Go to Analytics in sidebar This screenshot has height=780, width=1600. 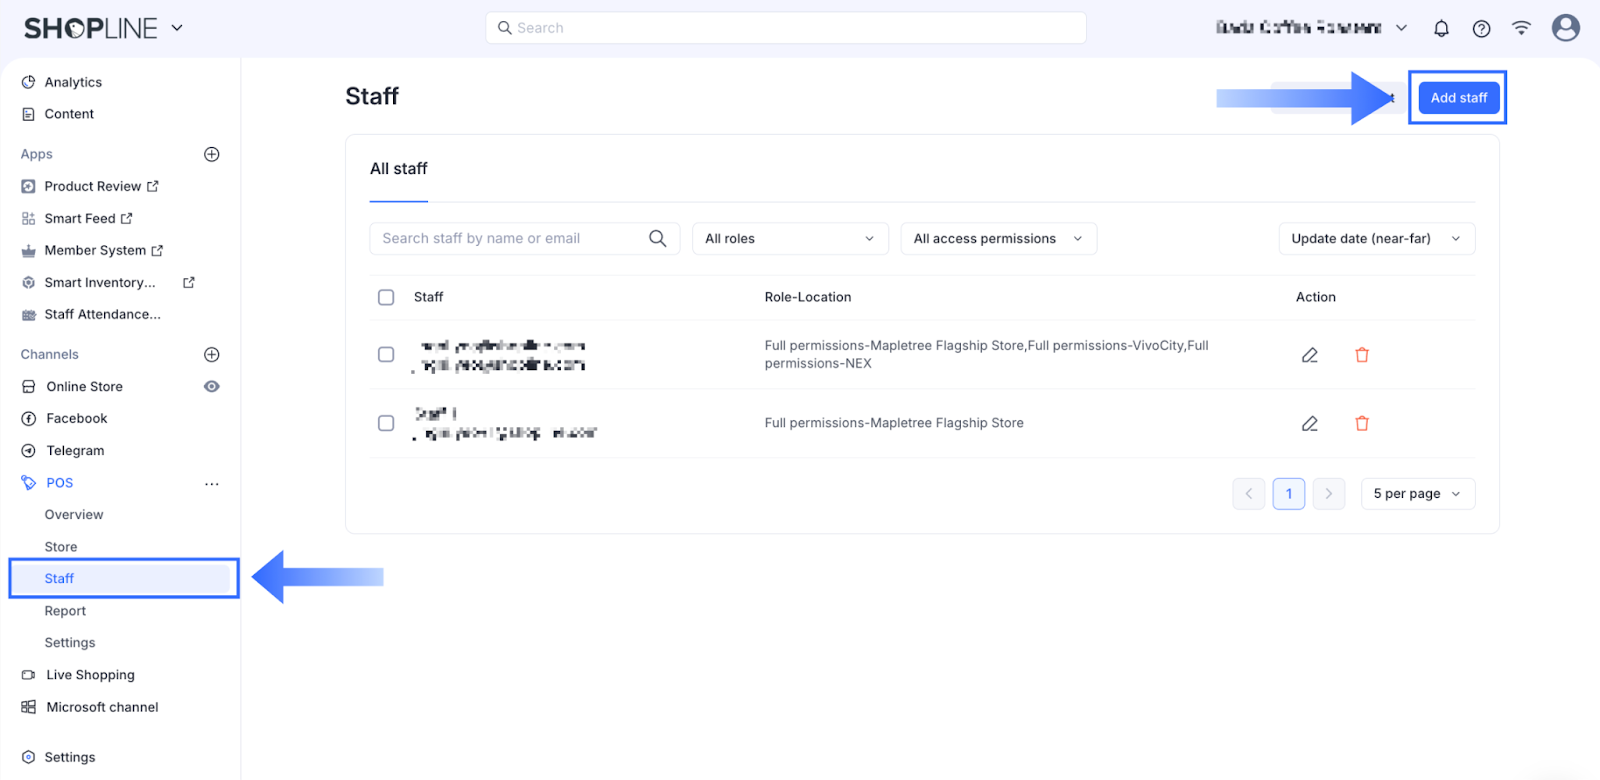[73, 82]
